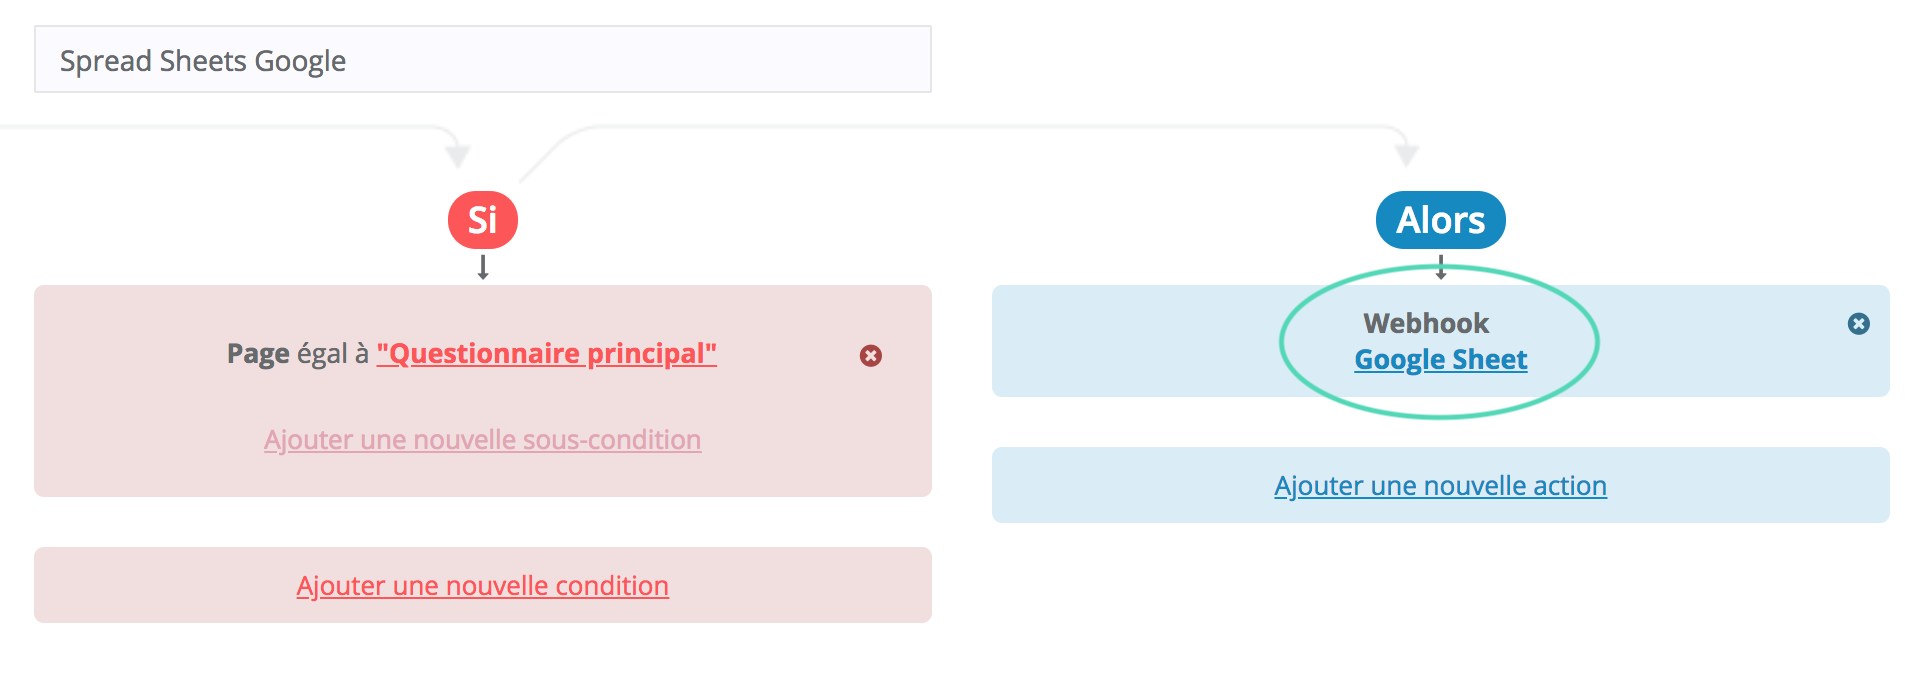The height and width of the screenshot is (686, 1922).
Task: Click the grey arrowhead pointing to Si
Action: point(458,155)
